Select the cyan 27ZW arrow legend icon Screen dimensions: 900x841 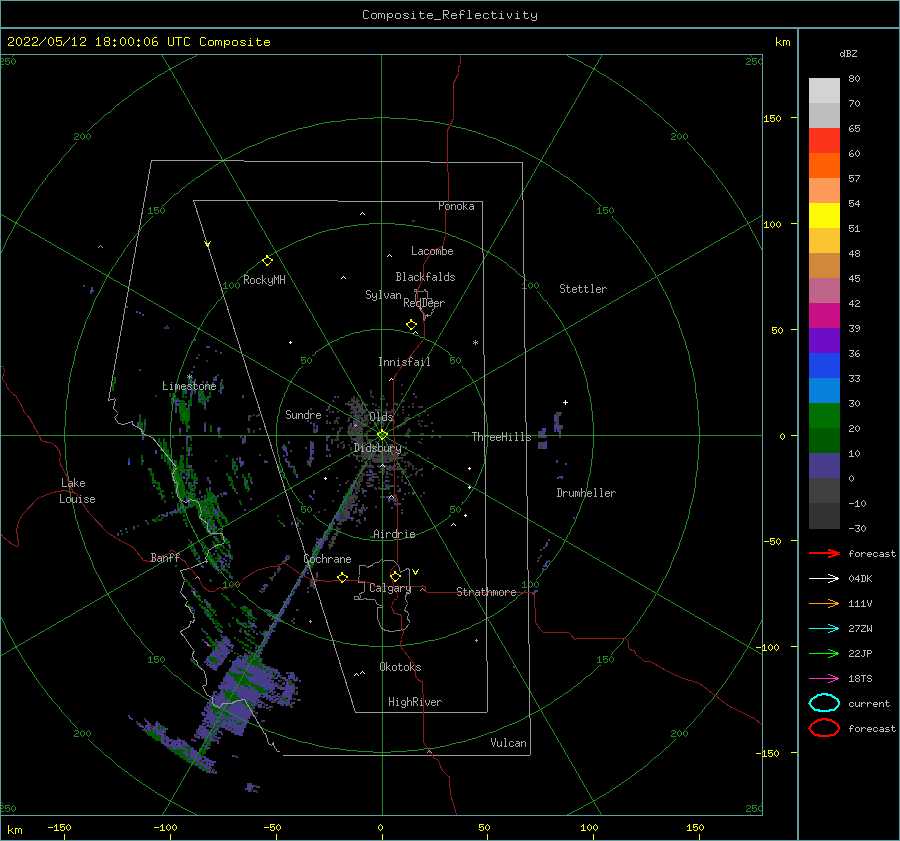click(x=824, y=629)
